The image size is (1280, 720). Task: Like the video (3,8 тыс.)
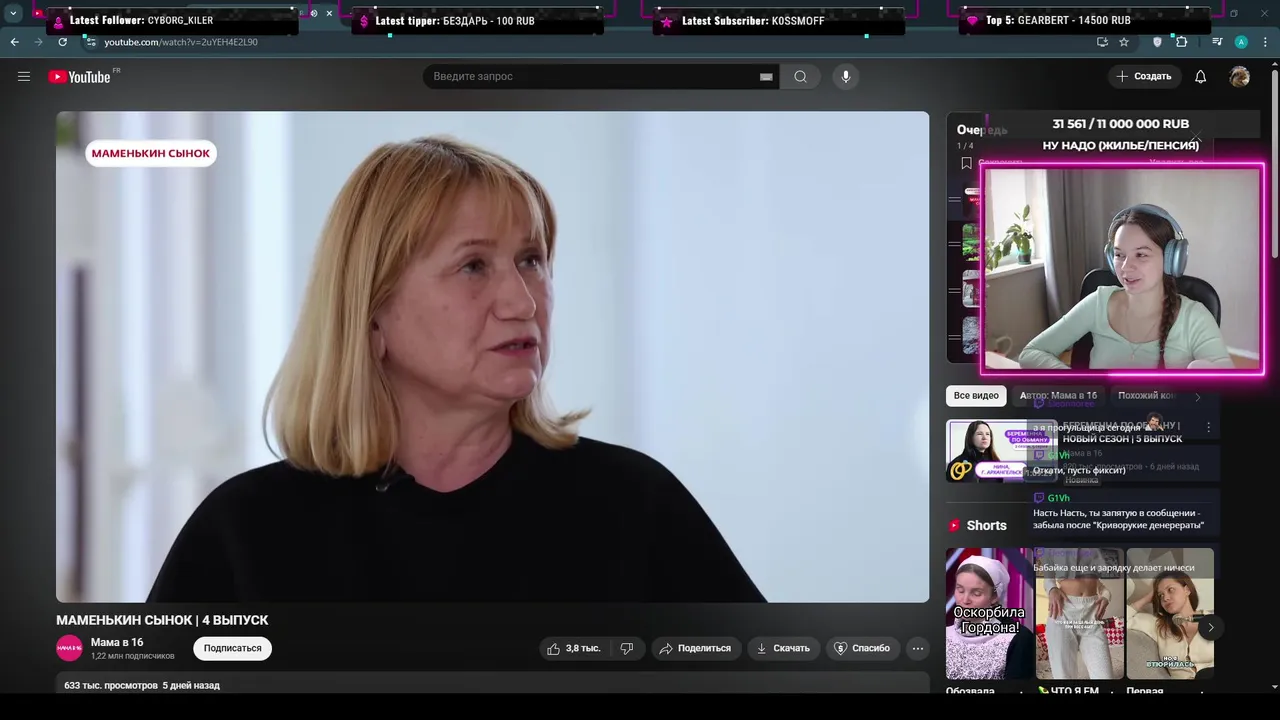[x=574, y=648]
